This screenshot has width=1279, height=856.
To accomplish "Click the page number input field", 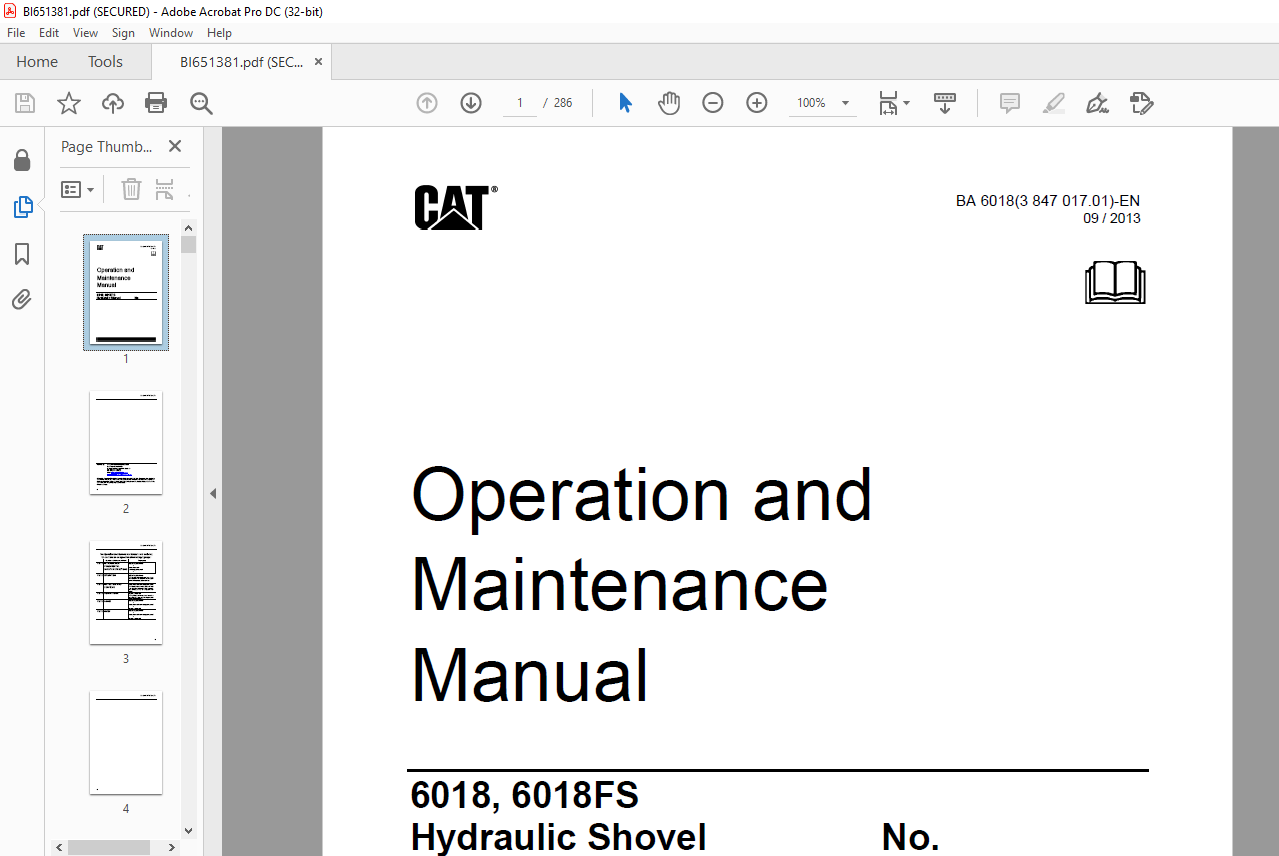I will point(520,103).
